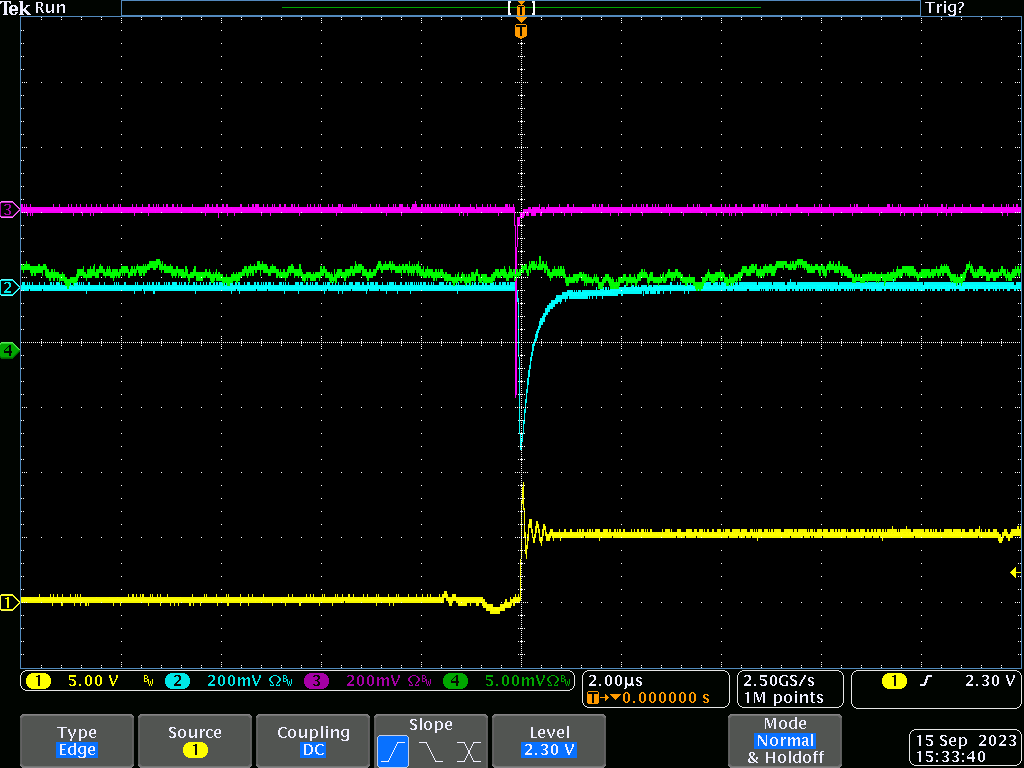Open the trigger Source selection
The width and height of the screenshot is (1024, 768).
pyautogui.click(x=195, y=741)
